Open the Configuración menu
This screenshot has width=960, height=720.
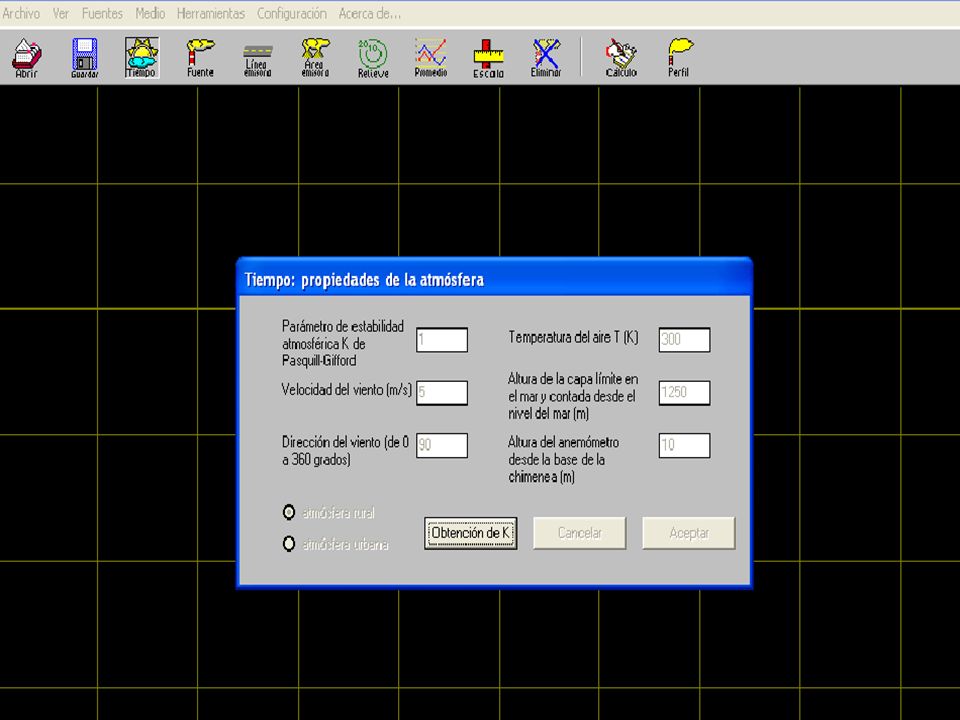pos(291,13)
